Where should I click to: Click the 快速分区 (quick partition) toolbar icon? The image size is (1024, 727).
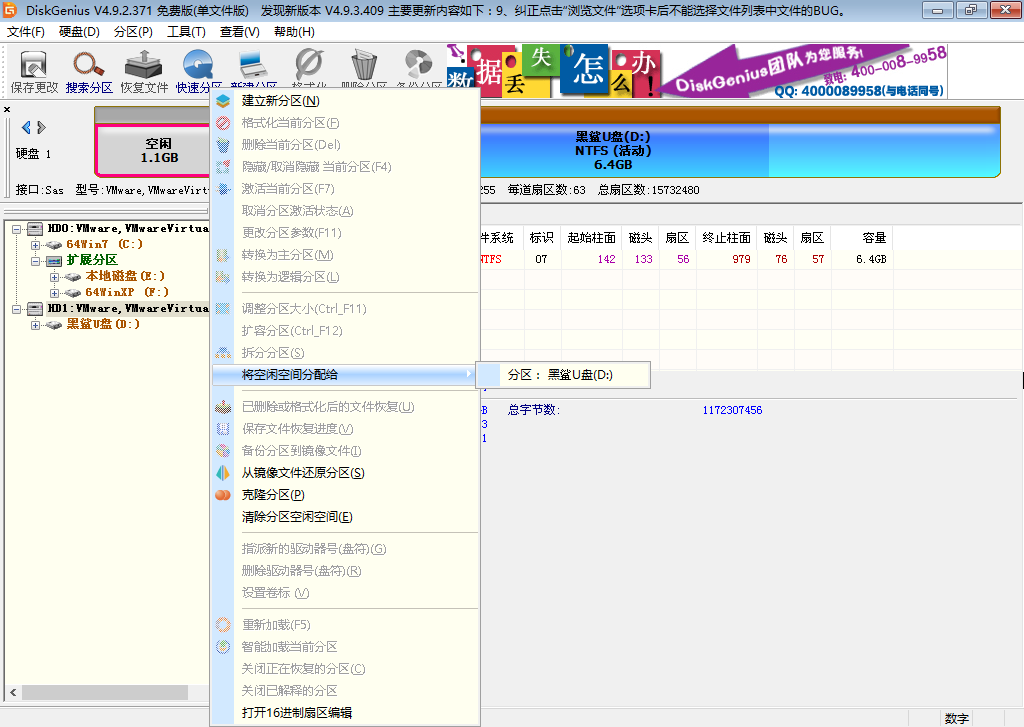pyautogui.click(x=198, y=67)
